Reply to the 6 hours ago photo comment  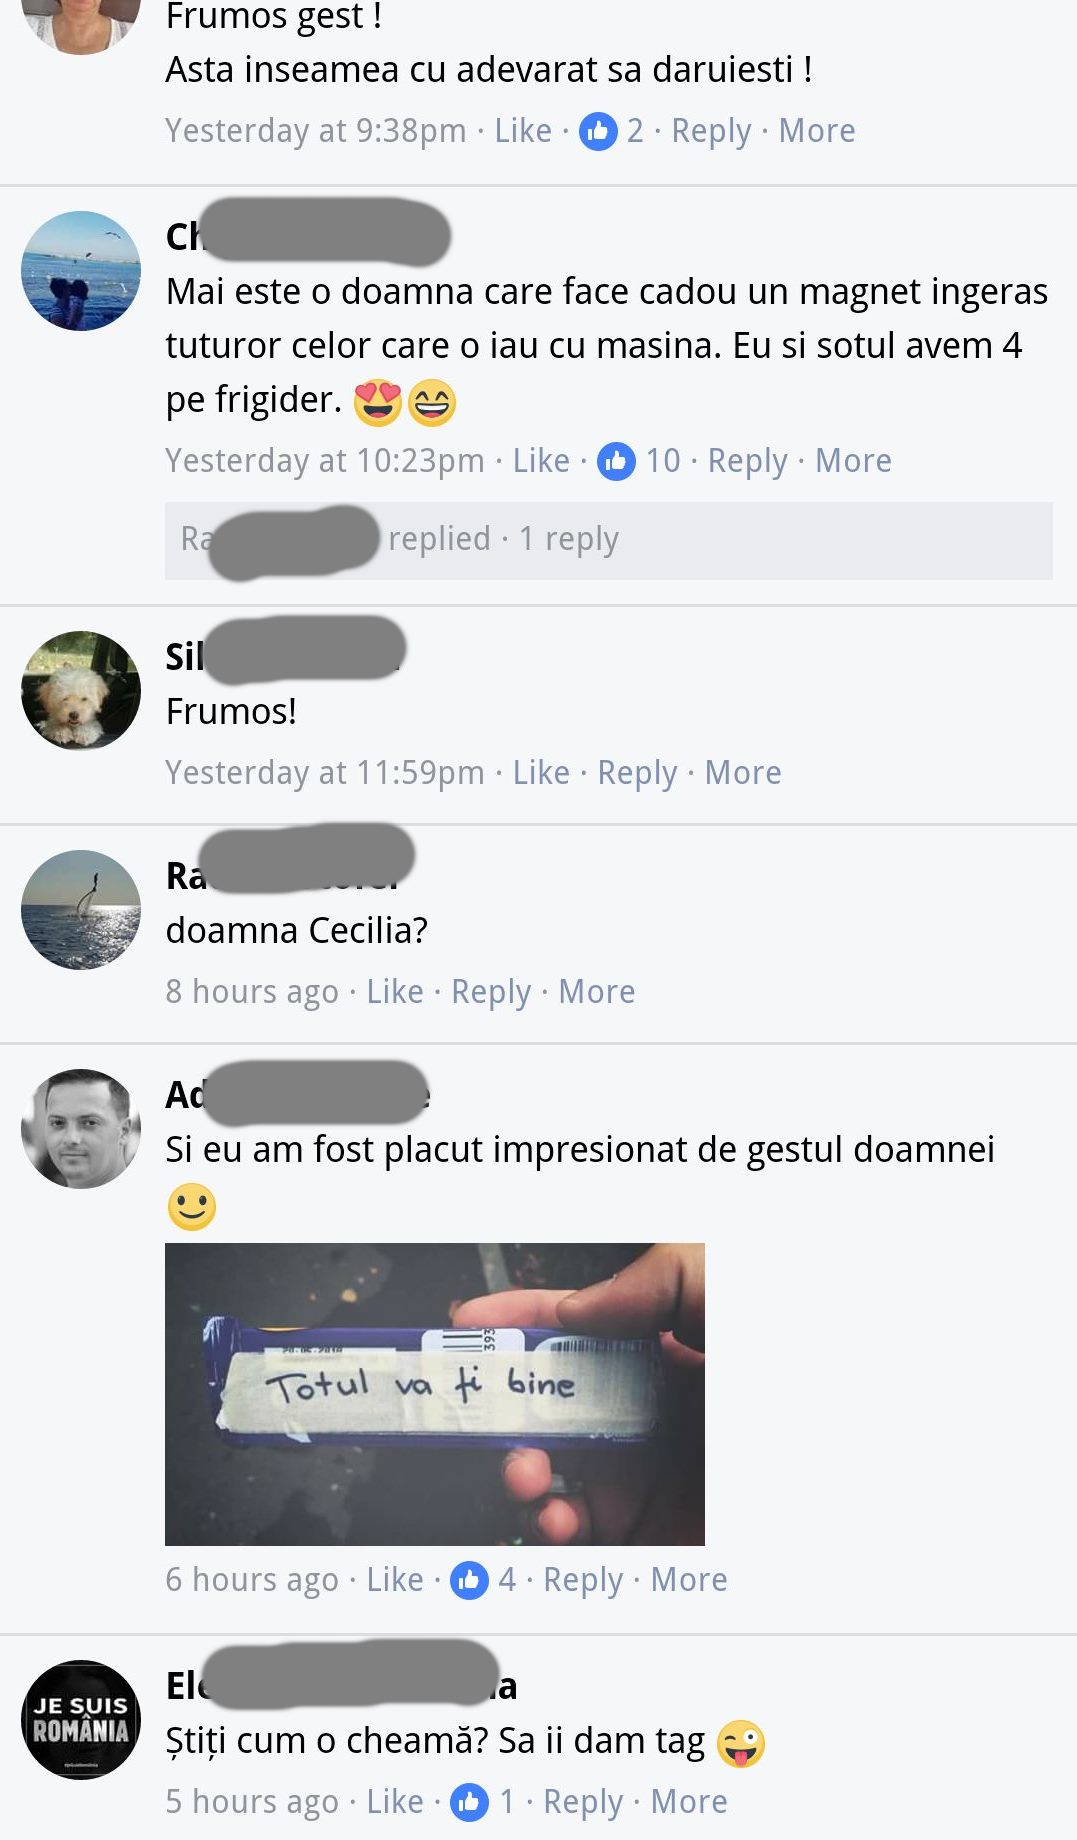583,1580
